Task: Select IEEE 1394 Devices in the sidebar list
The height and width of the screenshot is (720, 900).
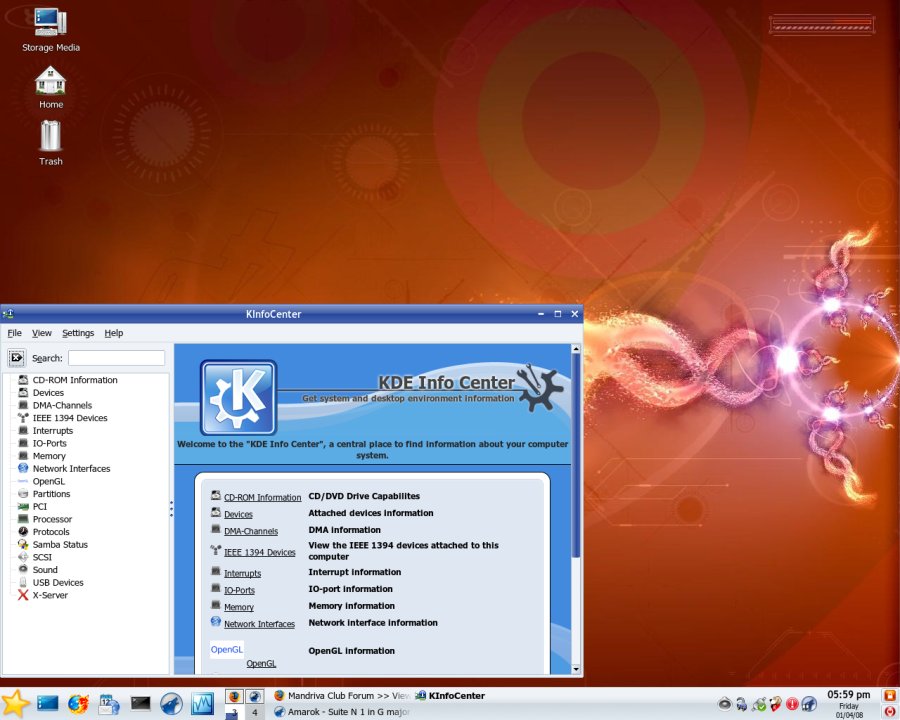Action: (x=69, y=418)
